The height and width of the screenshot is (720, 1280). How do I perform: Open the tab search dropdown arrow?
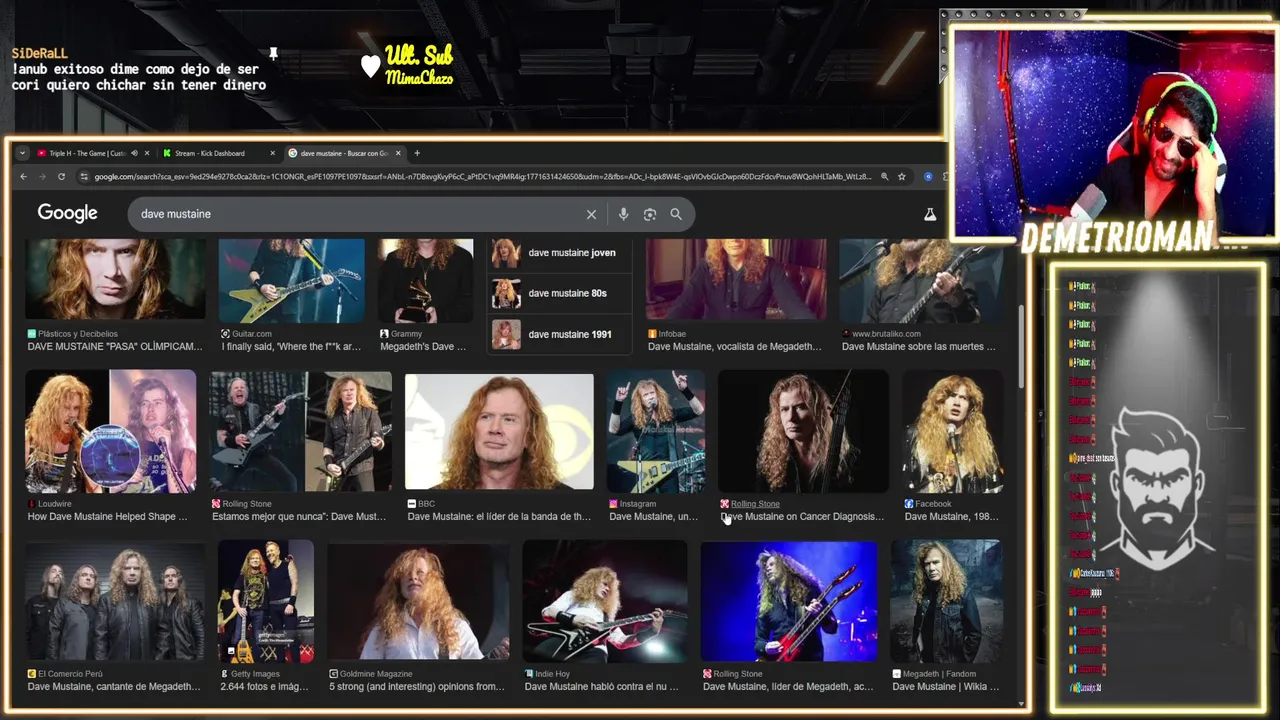click(22, 153)
